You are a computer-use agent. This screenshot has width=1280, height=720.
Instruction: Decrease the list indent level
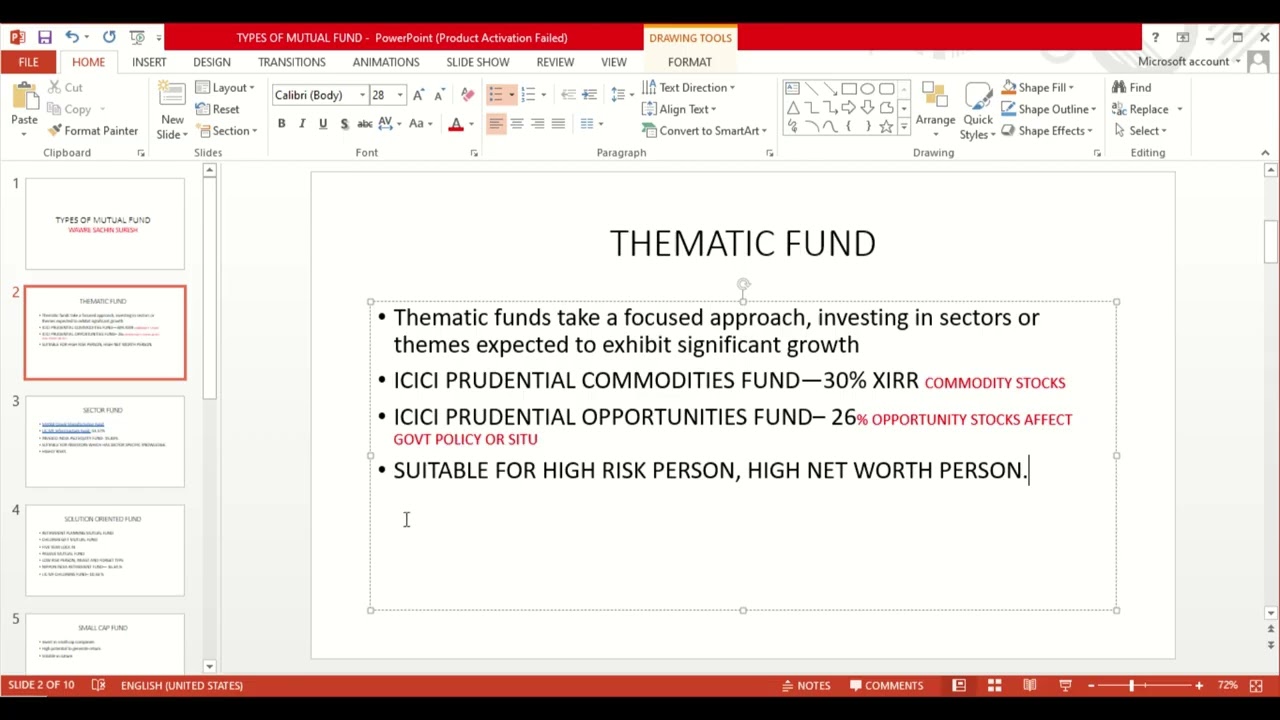[568, 95]
